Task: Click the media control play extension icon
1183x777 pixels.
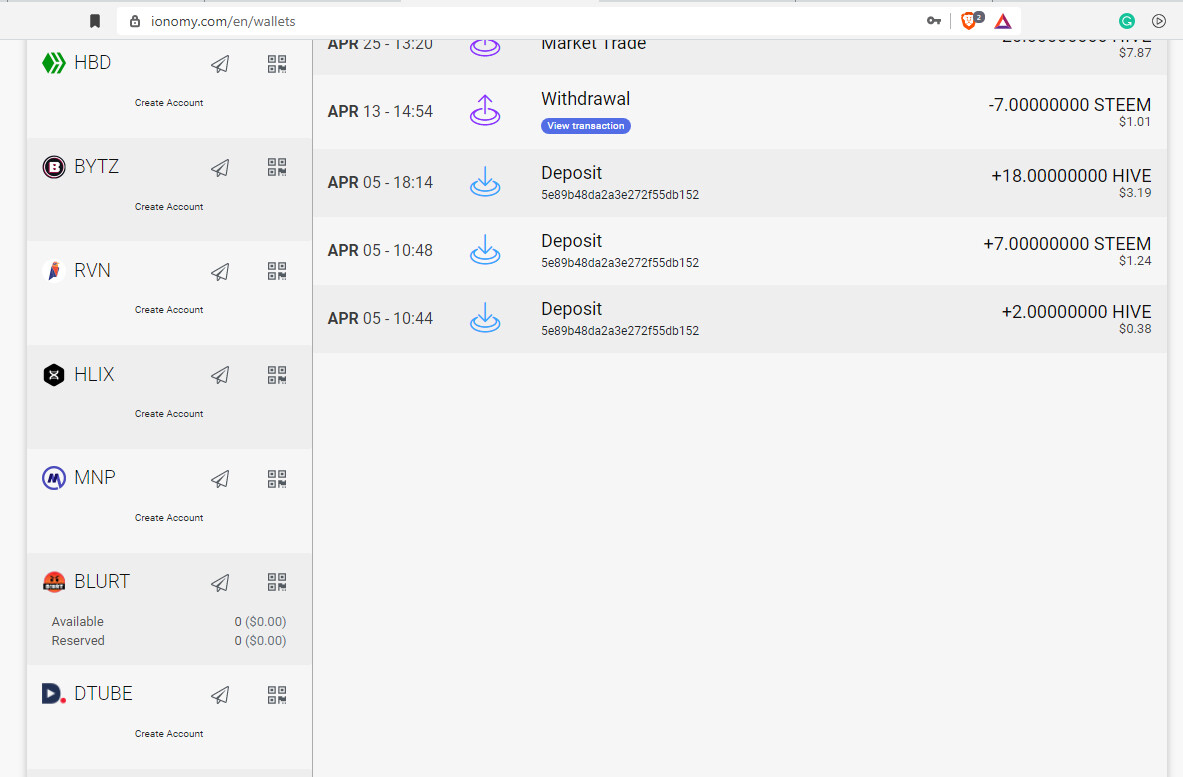Action: 1160,21
